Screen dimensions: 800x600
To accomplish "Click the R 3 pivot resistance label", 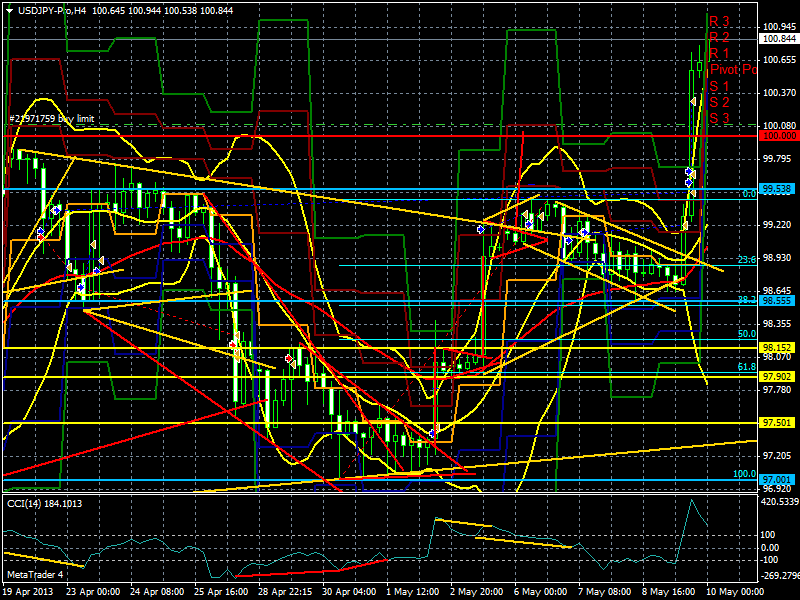I will tap(719, 21).
